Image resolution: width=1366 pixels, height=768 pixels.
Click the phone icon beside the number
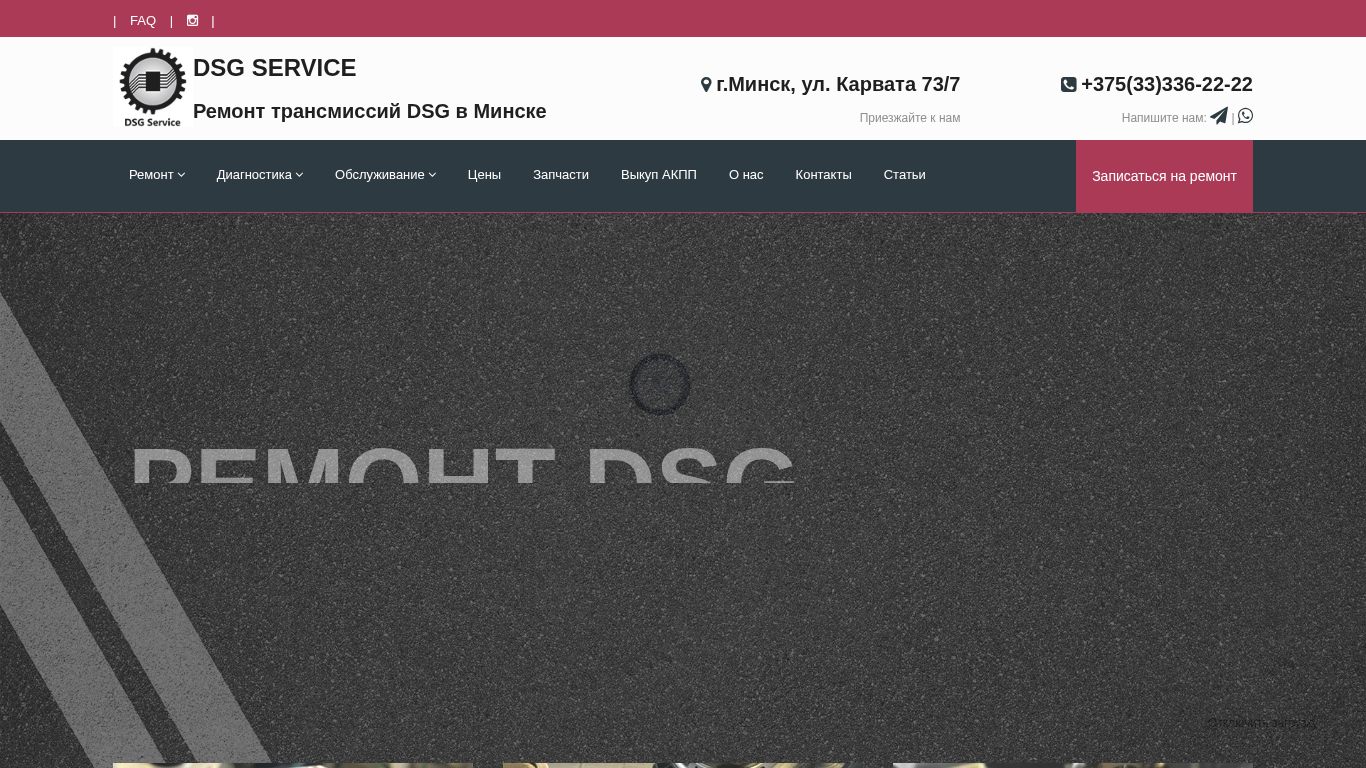(1068, 85)
